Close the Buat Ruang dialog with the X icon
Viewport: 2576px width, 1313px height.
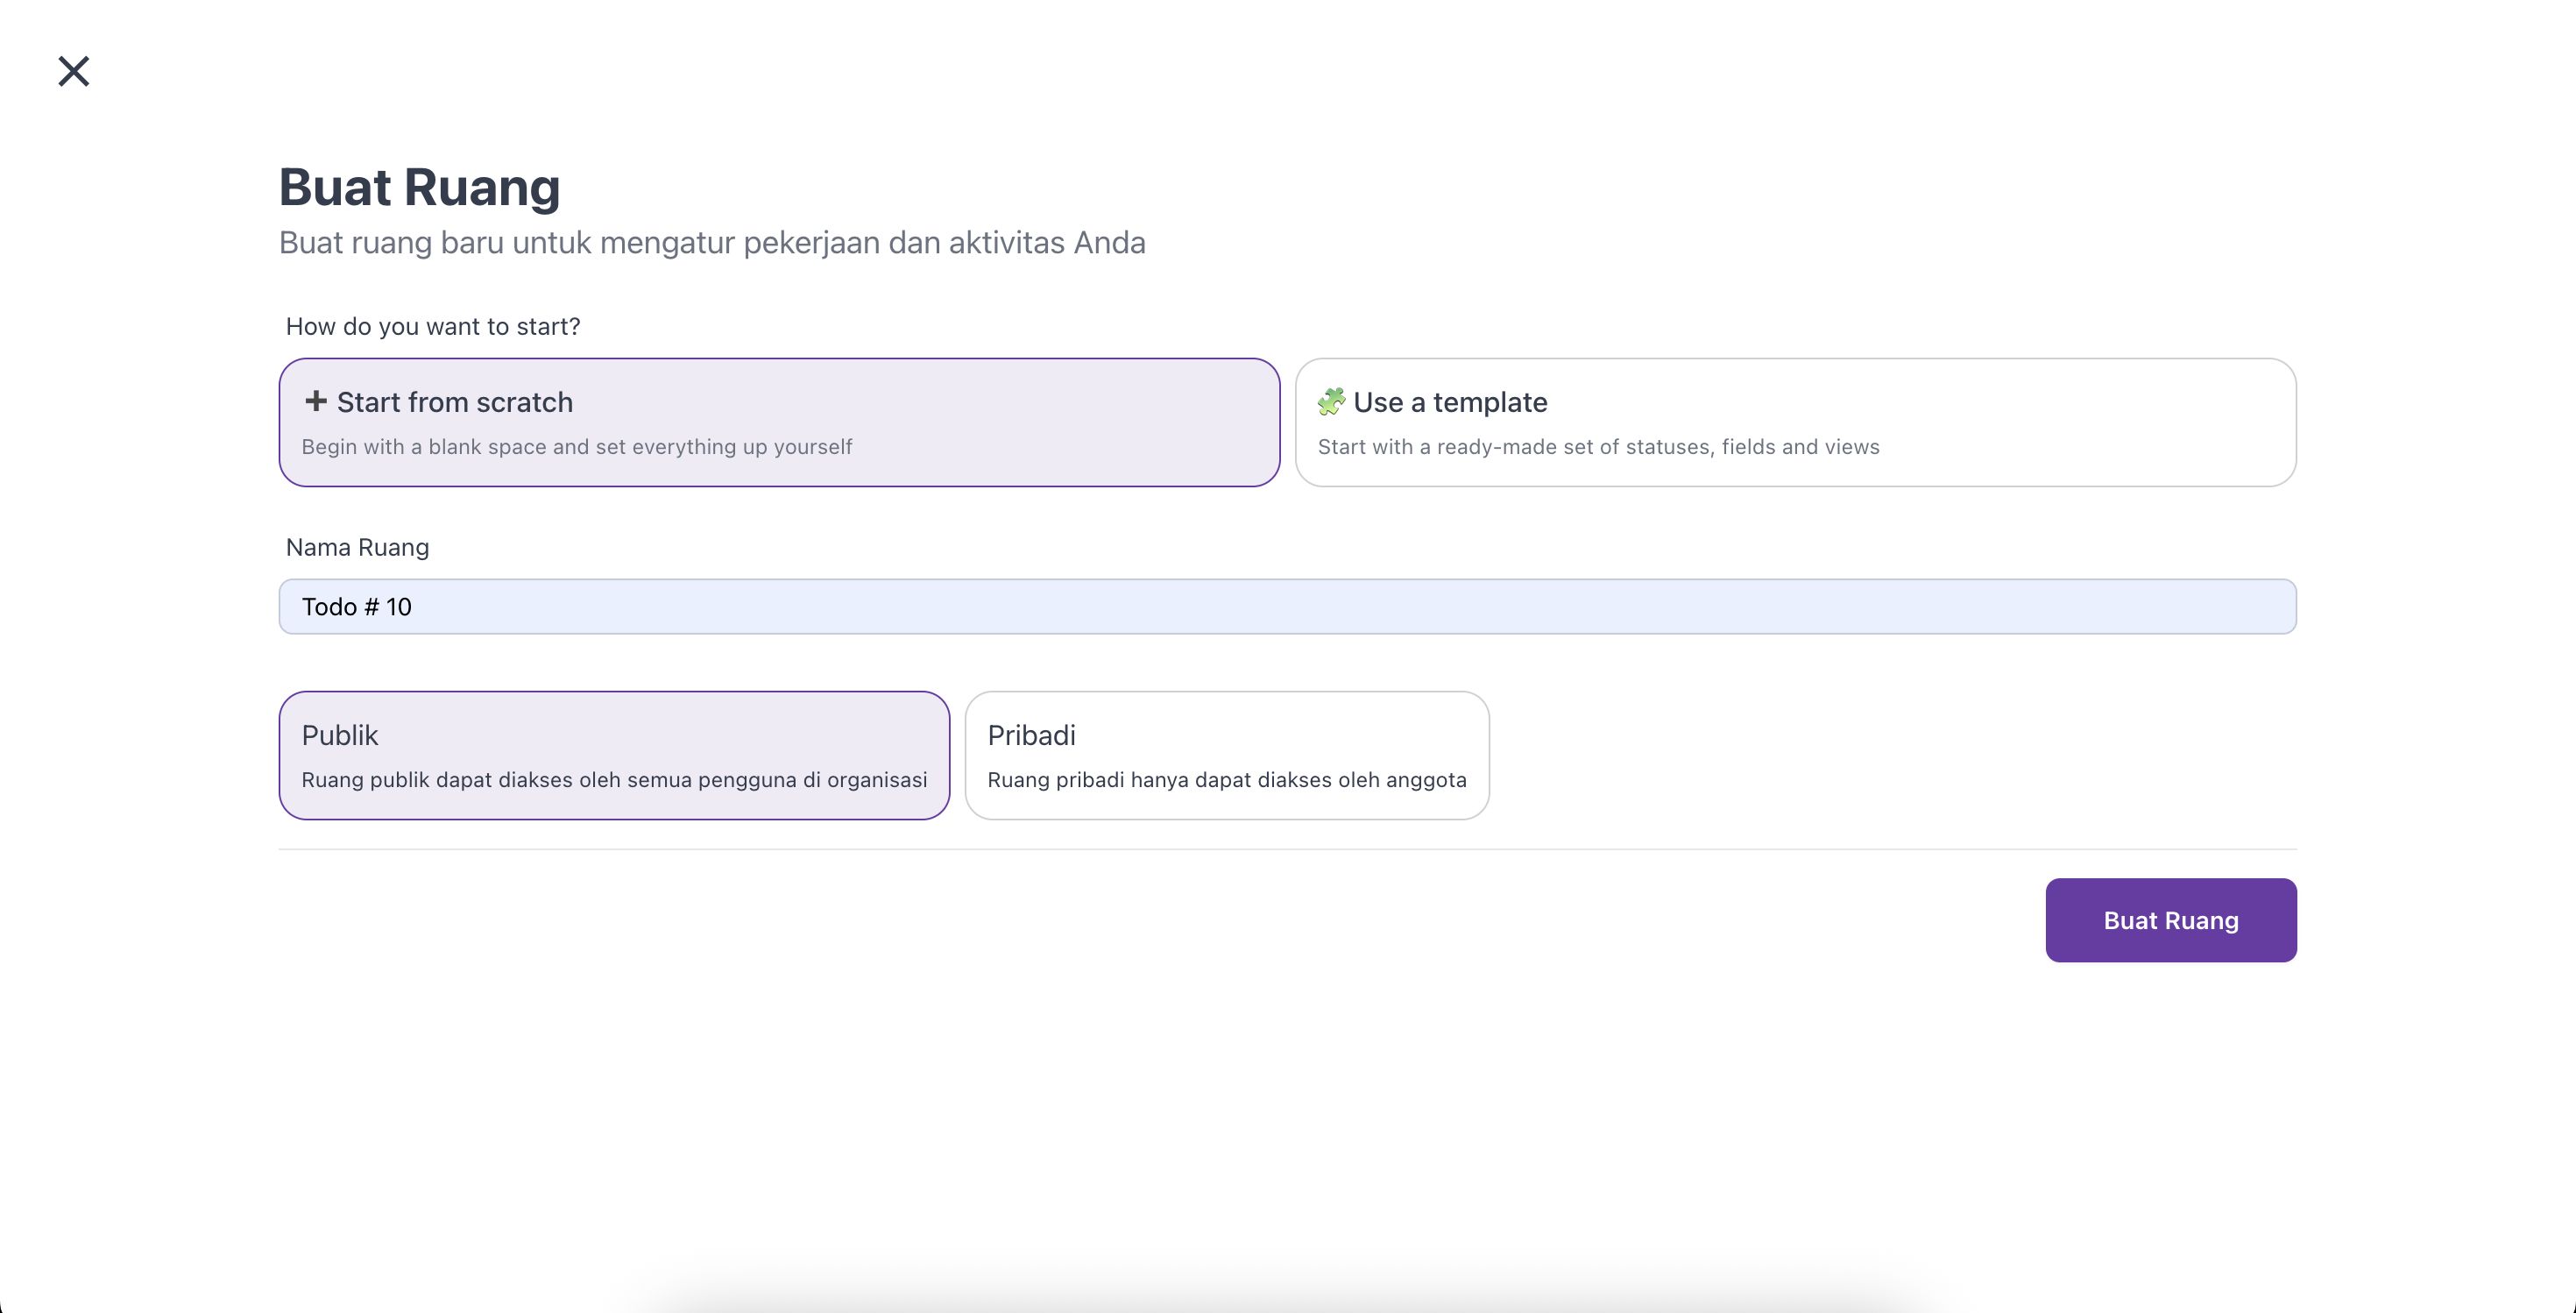point(74,71)
